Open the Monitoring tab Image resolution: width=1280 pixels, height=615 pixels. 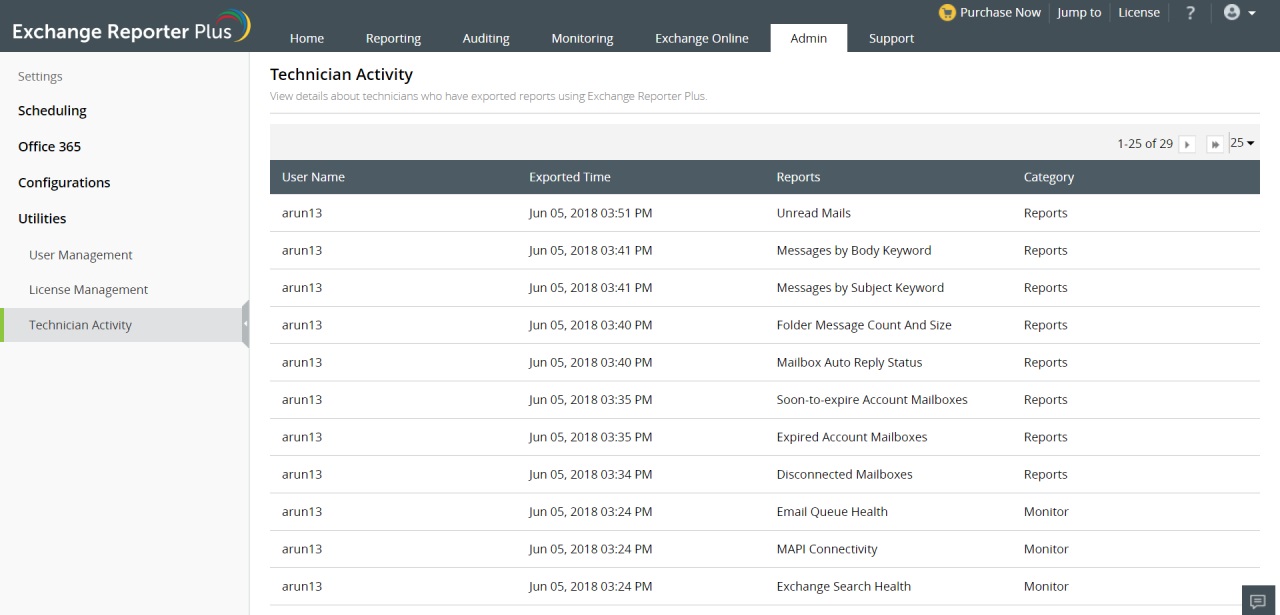(x=582, y=38)
